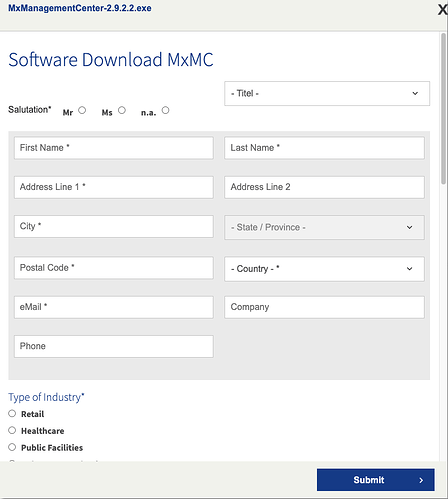Image resolution: width=448 pixels, height=499 pixels.
Task: Open the Titel dropdown
Action: coord(327,93)
